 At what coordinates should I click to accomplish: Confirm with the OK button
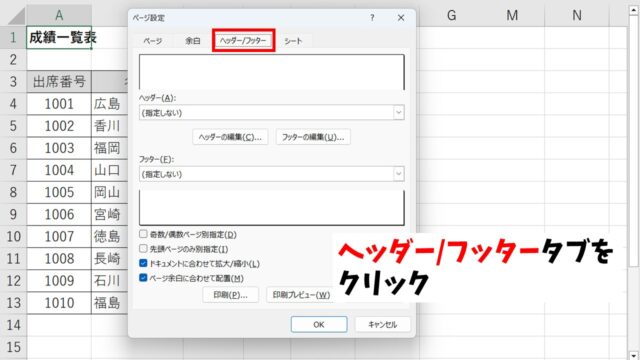click(x=319, y=324)
